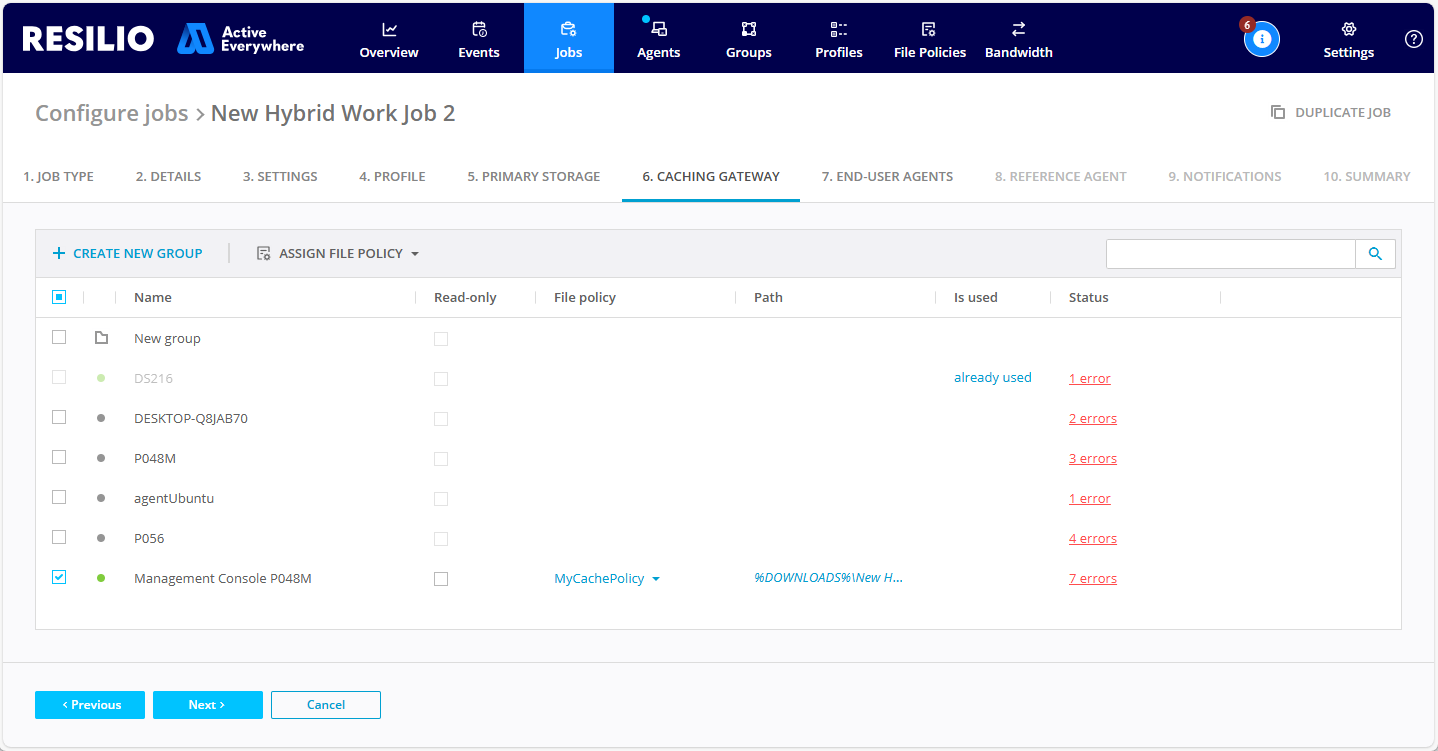Image resolution: width=1438 pixels, height=751 pixels.
Task: Switch to the 5. Primary Storage tab
Action: pyautogui.click(x=533, y=177)
